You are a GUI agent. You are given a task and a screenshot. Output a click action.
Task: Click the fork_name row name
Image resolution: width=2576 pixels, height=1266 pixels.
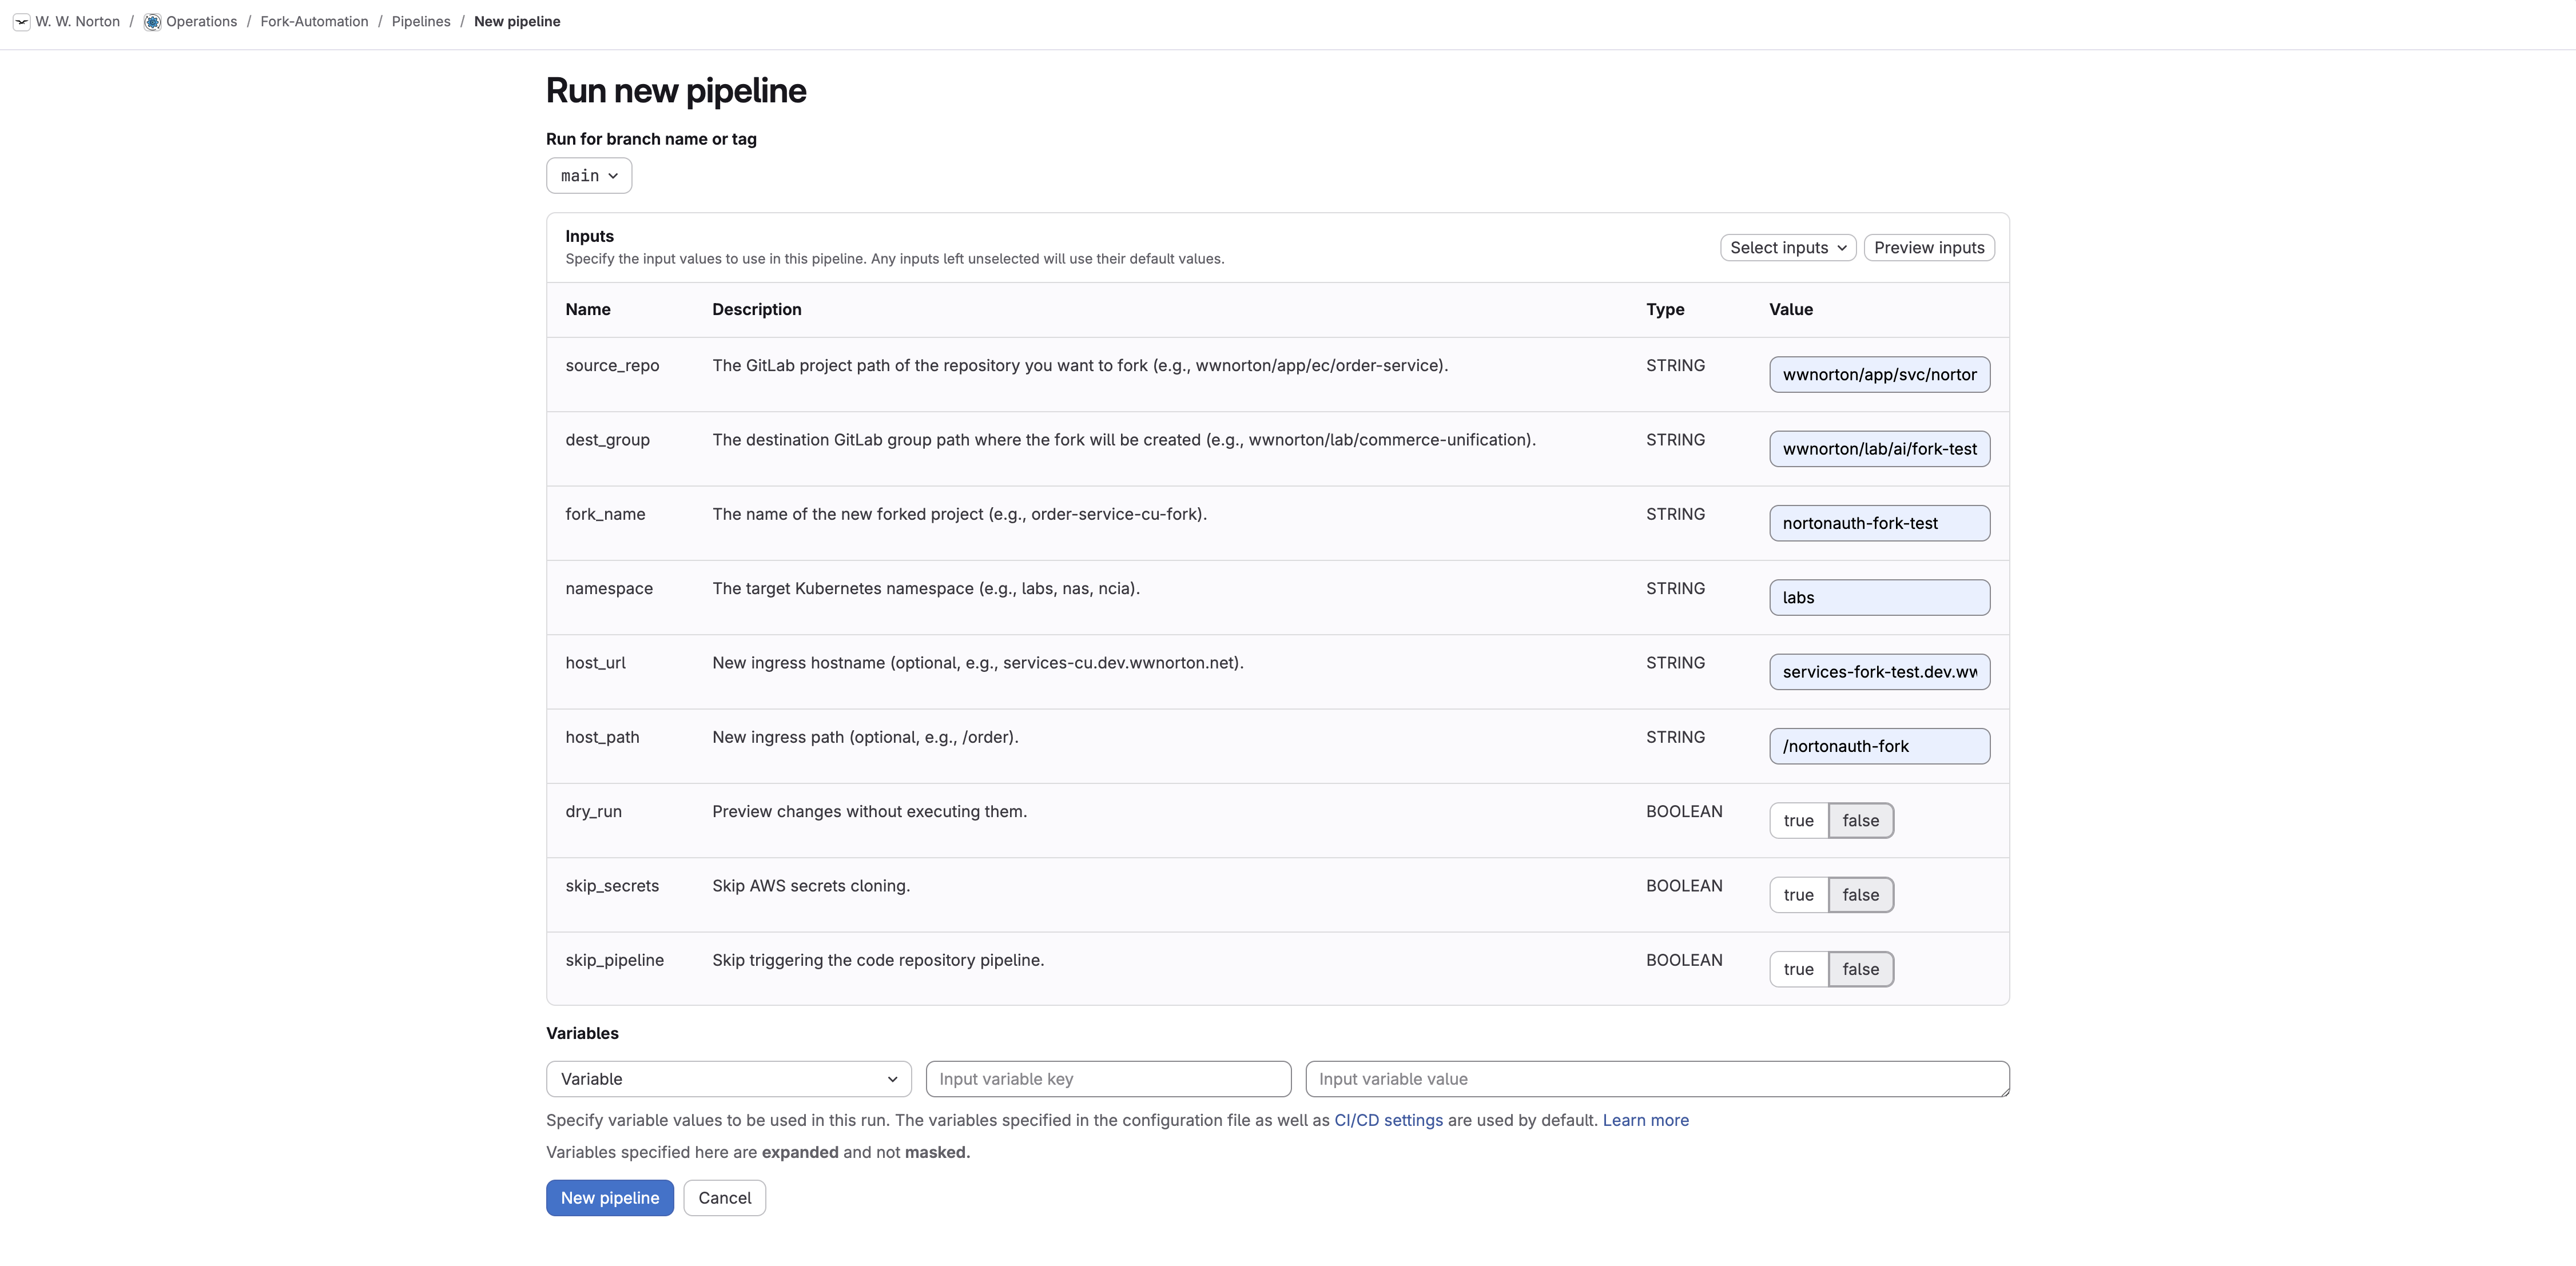point(605,514)
